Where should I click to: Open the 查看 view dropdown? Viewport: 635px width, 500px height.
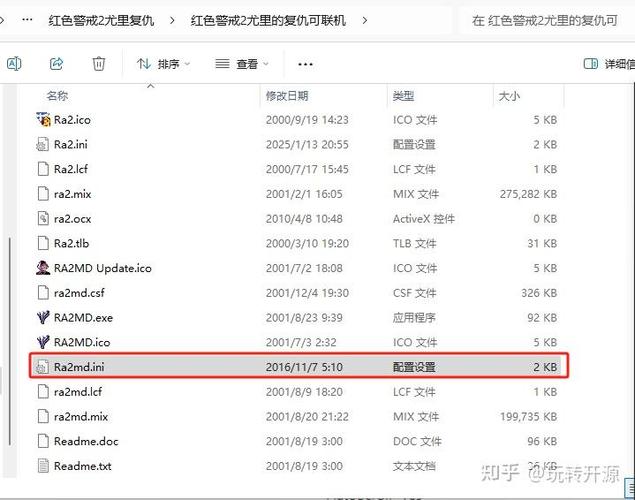coord(242,64)
